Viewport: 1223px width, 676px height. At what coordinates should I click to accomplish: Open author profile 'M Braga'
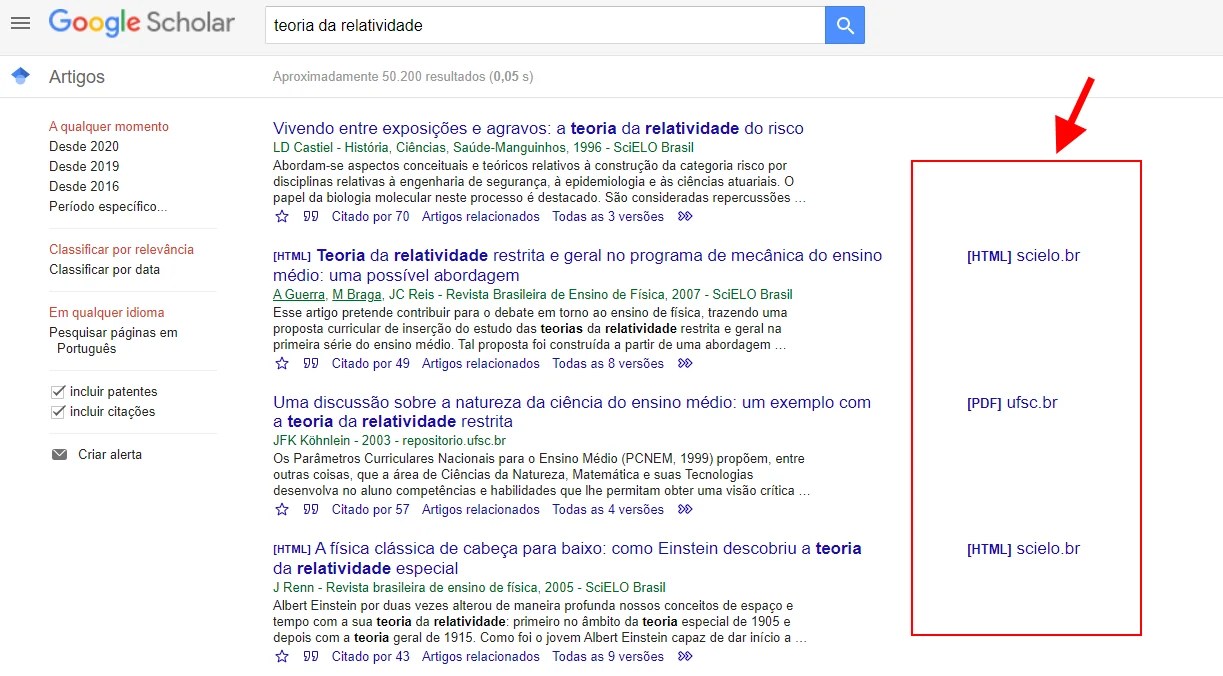point(356,294)
